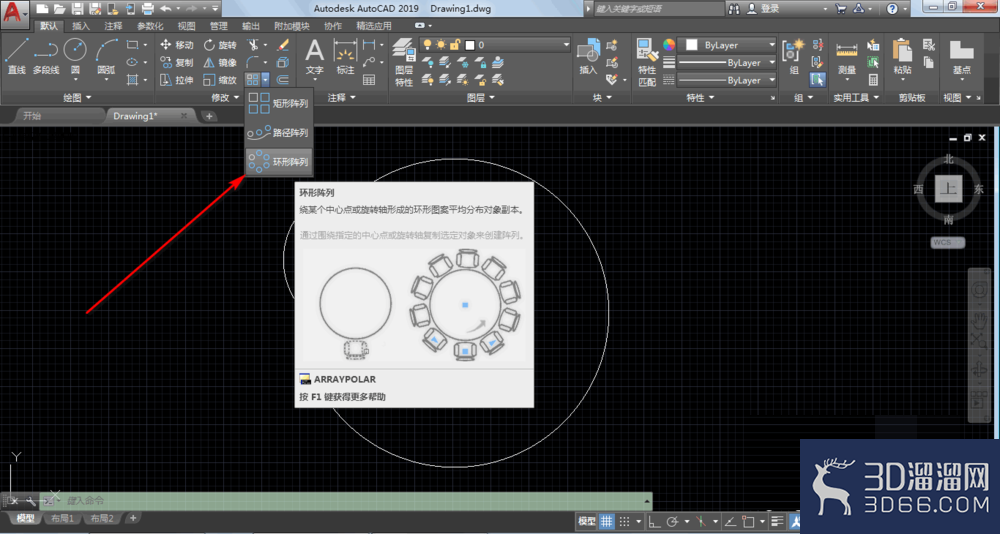The width and height of the screenshot is (1000, 534).
Task: Toggle polar tracking in status bar
Action: point(672,521)
